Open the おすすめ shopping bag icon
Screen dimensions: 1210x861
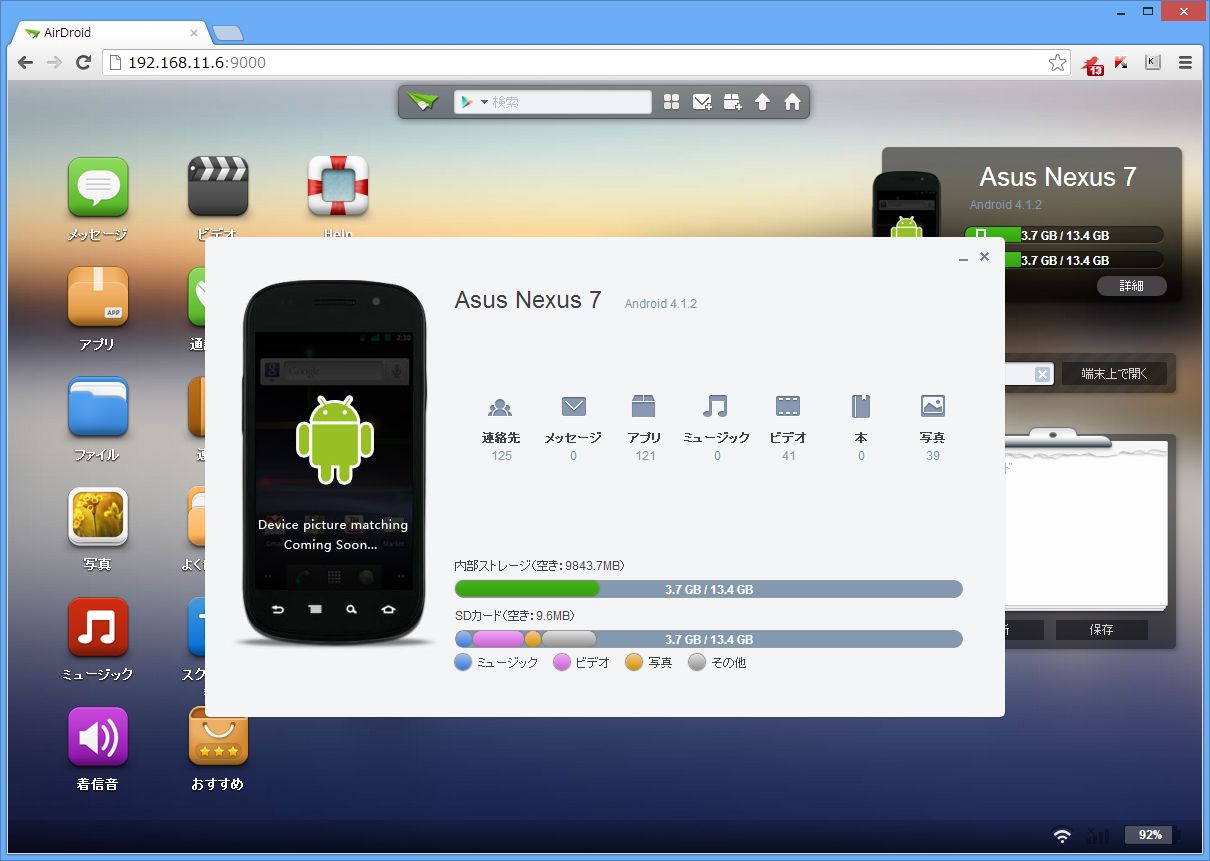coord(218,737)
